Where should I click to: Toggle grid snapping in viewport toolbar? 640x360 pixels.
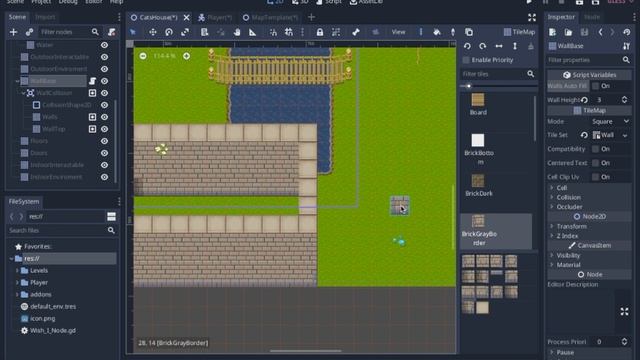click(289, 32)
